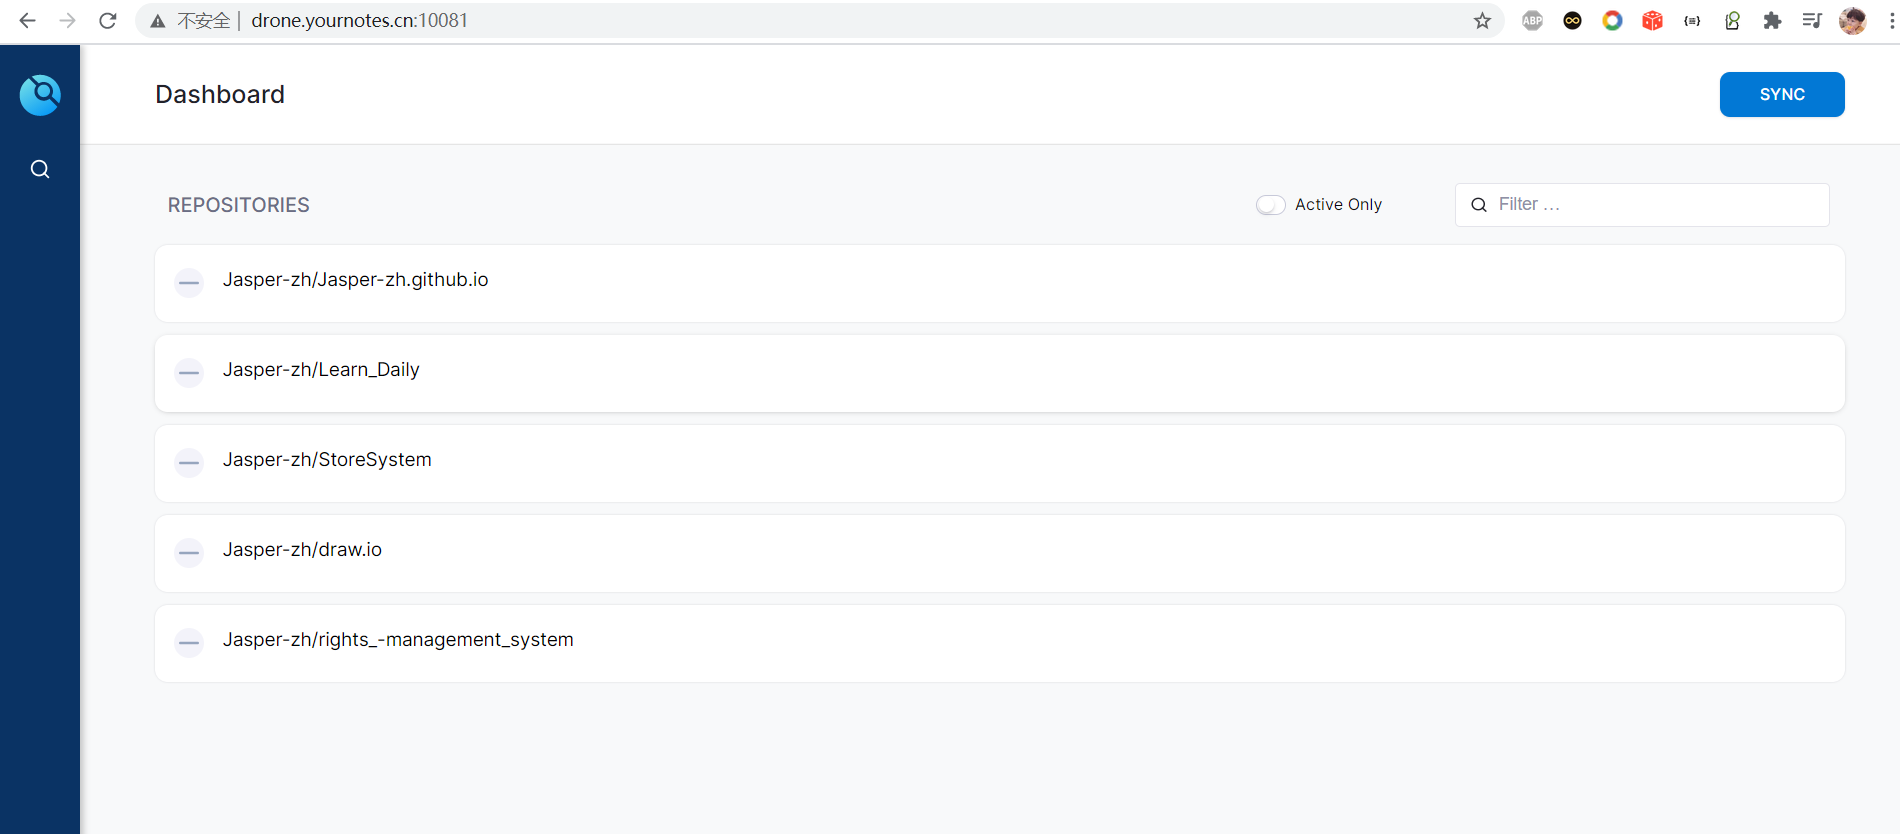Open the Jasper-zh/Learn_Daily repository
The image size is (1900, 834).
pos(321,370)
